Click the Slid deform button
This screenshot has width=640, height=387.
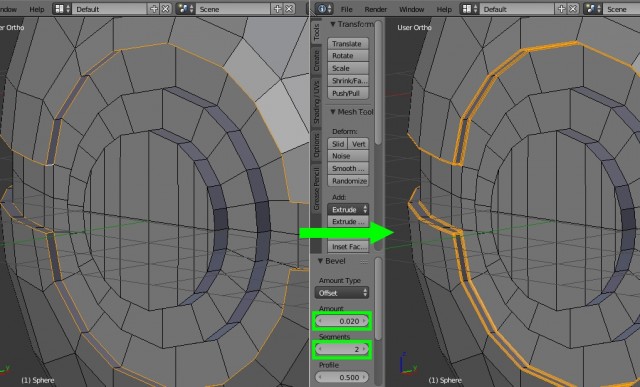click(x=338, y=144)
